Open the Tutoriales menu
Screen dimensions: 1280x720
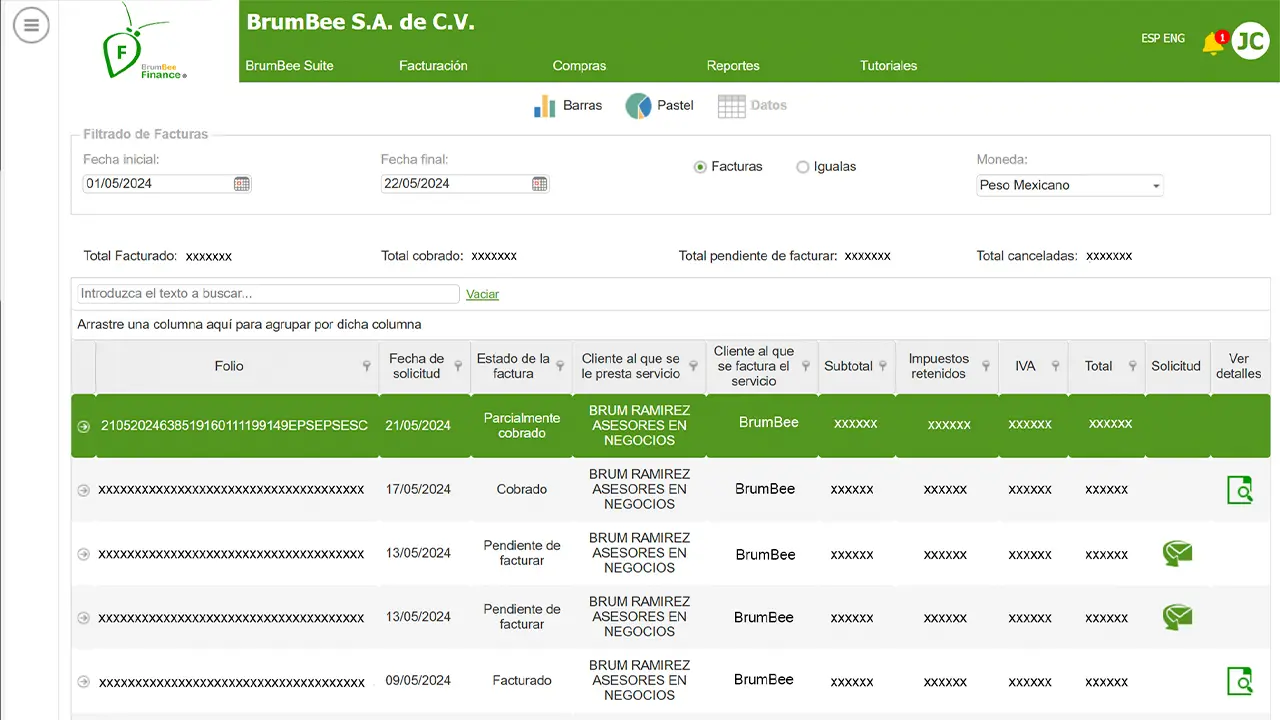tap(888, 66)
